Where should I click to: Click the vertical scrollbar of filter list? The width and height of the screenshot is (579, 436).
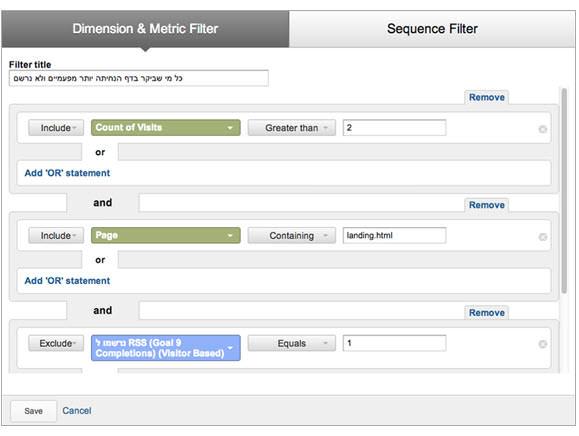(564, 190)
